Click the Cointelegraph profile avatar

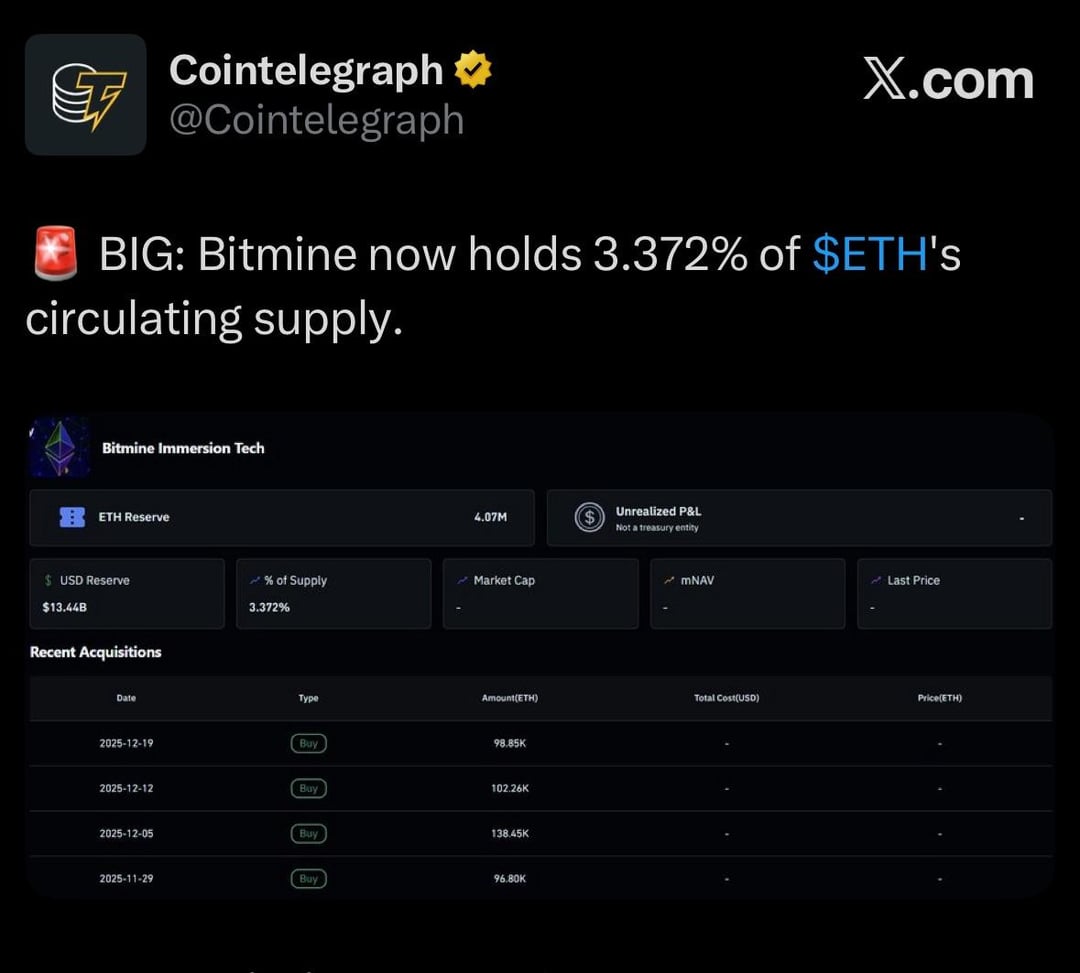tap(85, 95)
